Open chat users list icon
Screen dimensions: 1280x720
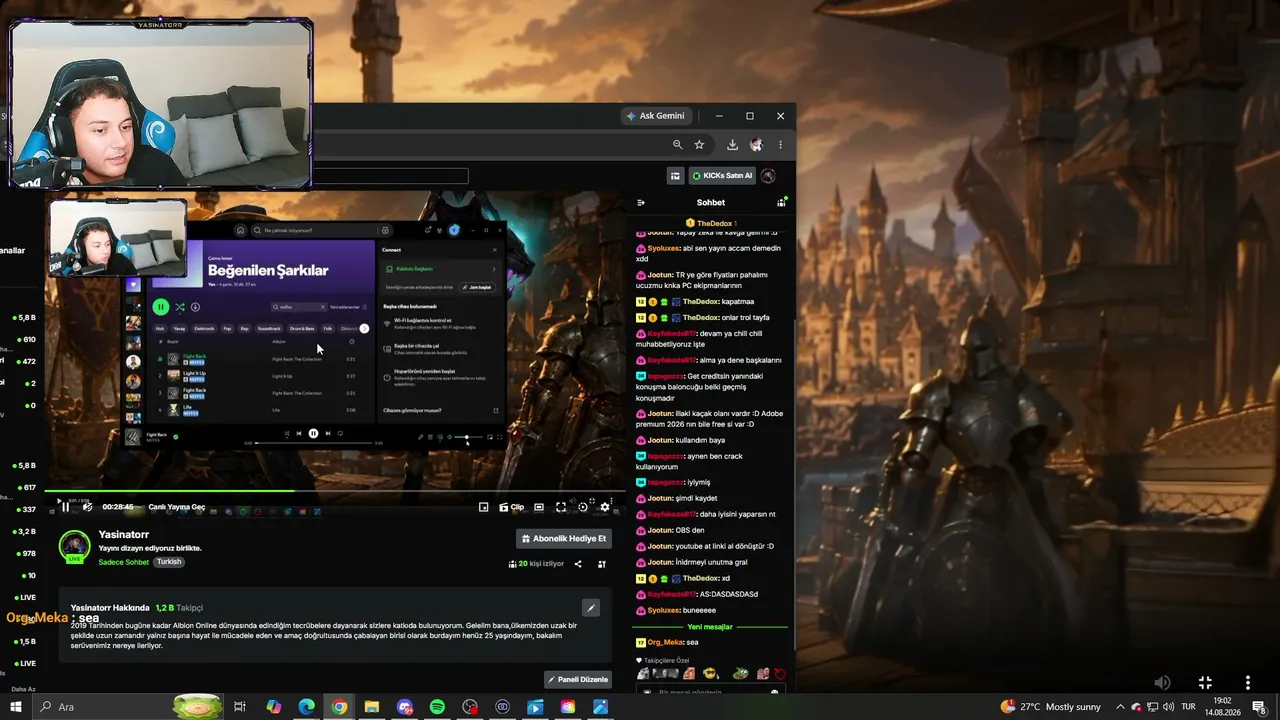(x=781, y=202)
